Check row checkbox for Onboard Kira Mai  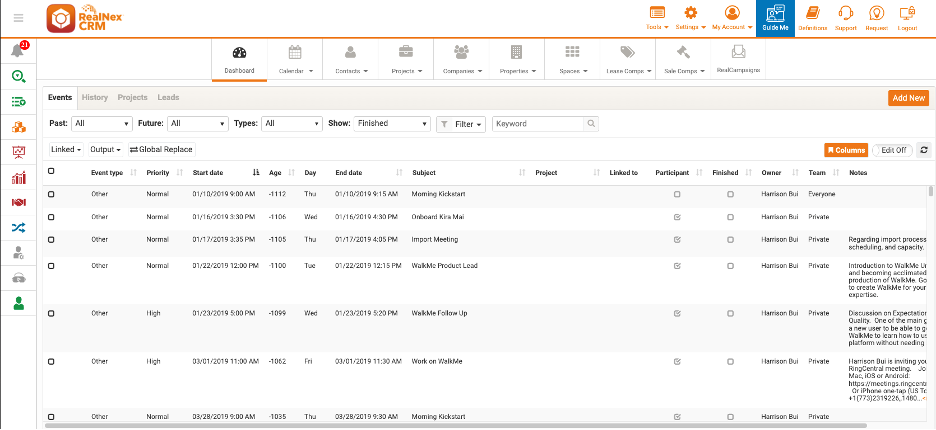point(51,217)
